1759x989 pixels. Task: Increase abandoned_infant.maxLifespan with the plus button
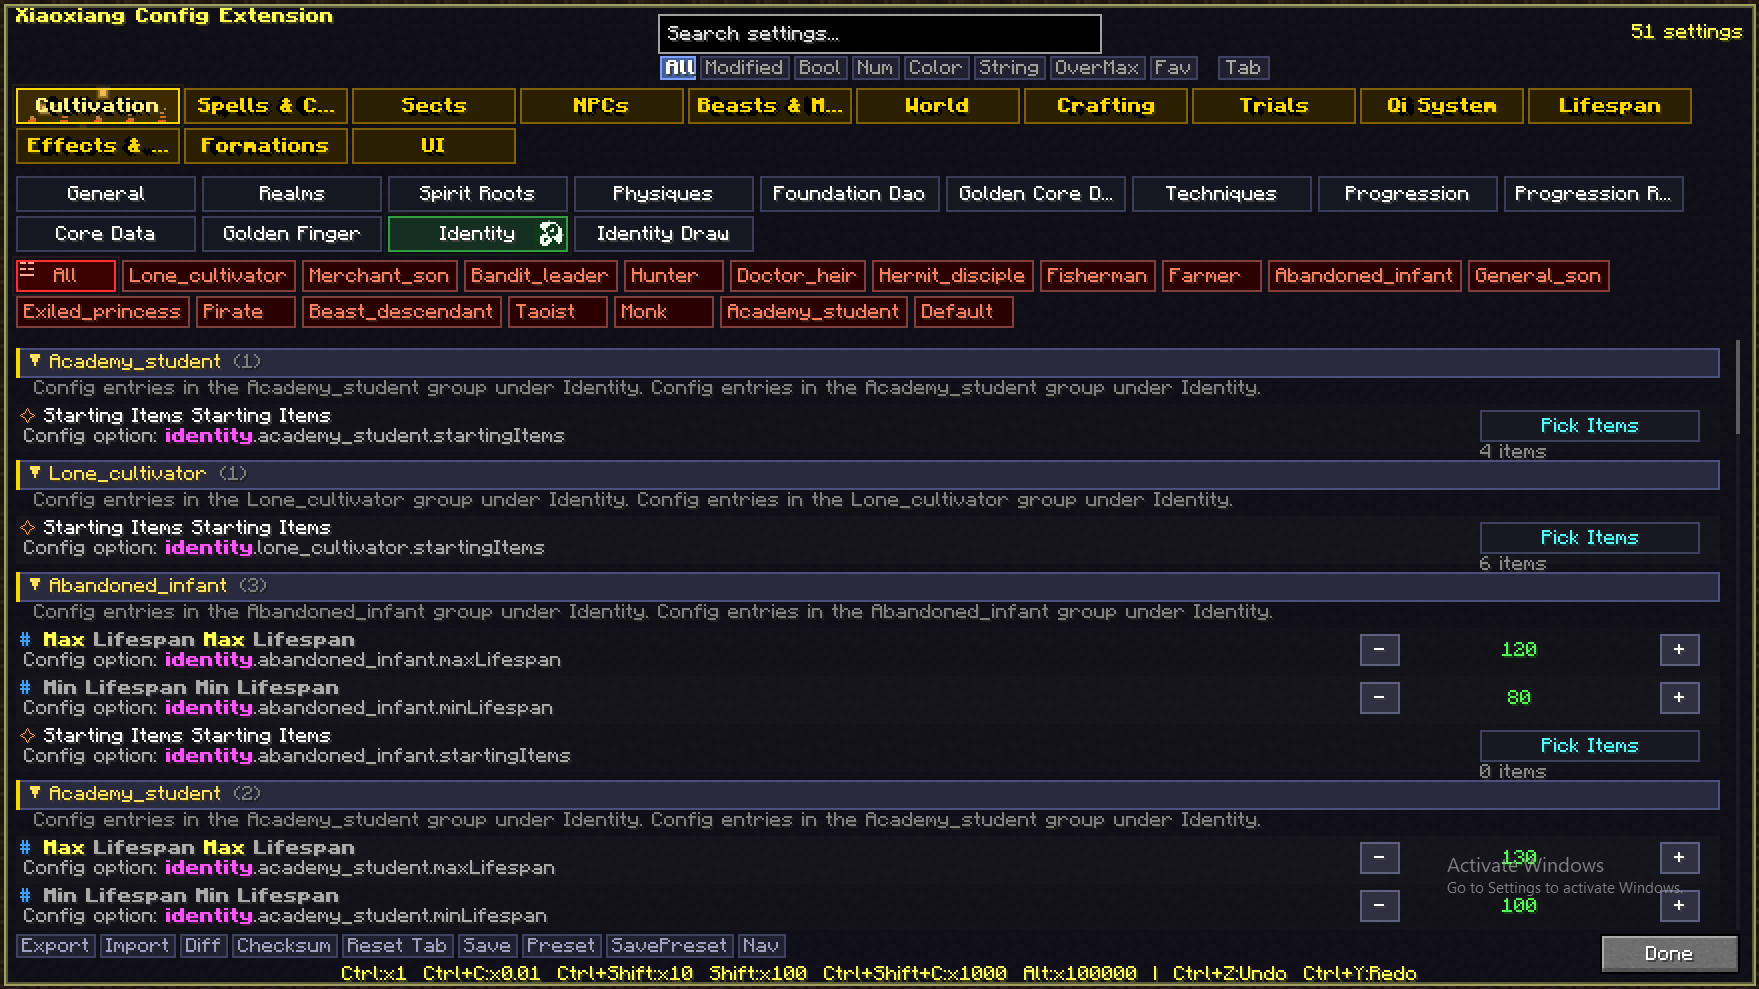click(1679, 649)
